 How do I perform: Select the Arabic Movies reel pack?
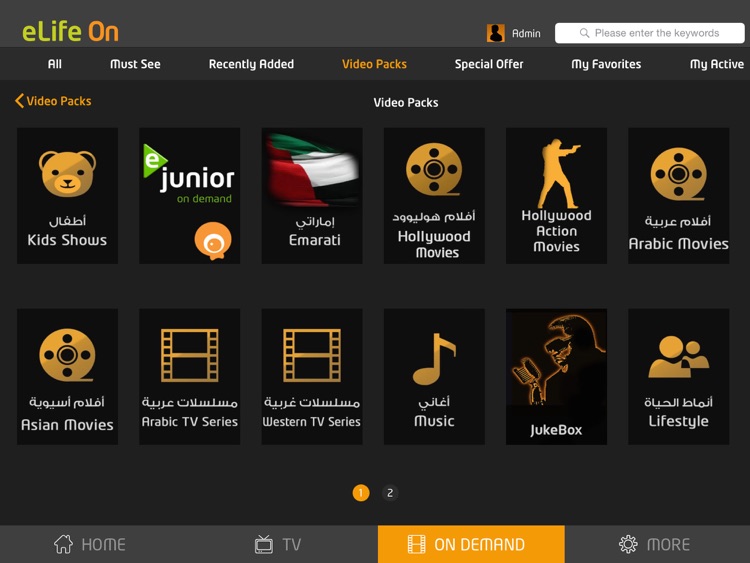point(679,196)
